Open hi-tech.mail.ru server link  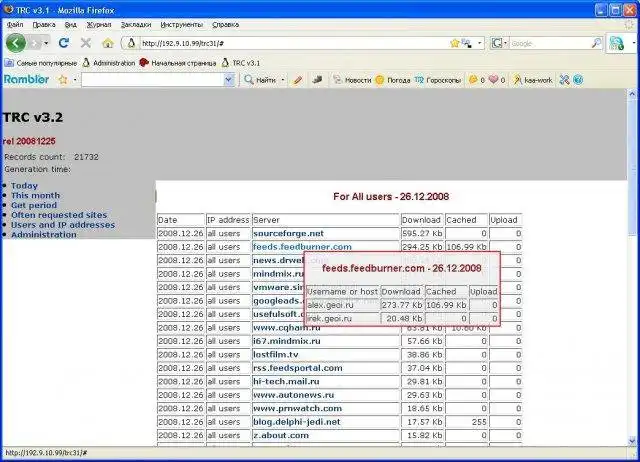point(286,382)
